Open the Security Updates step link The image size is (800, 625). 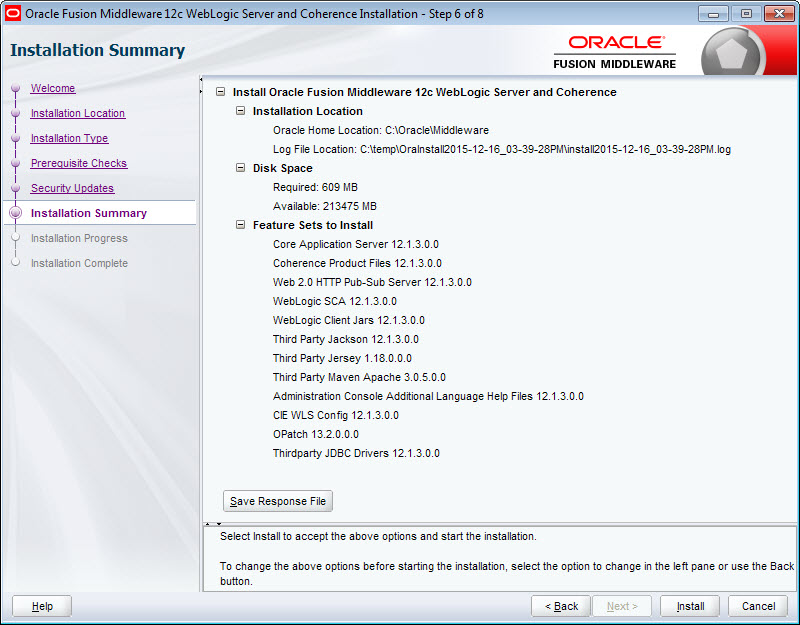tap(72, 188)
